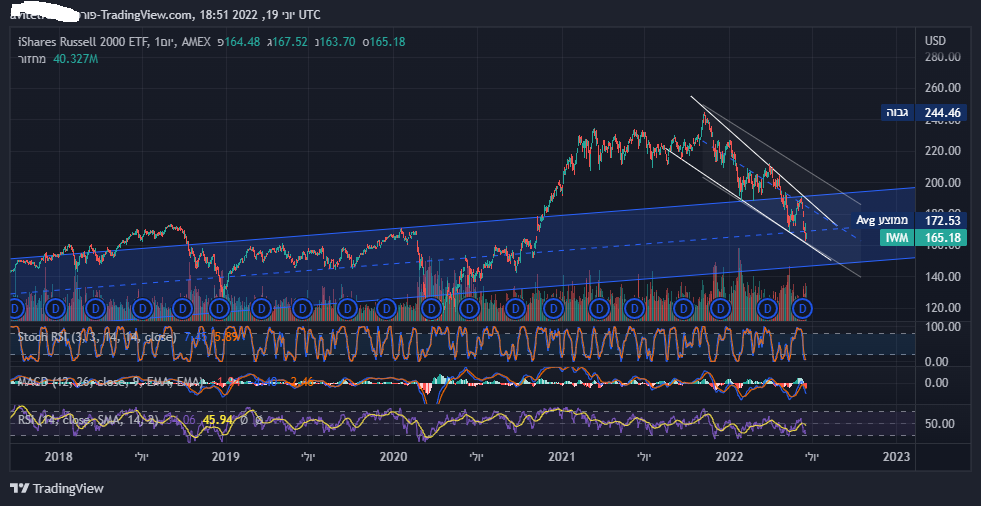Click the 140.00 price axis label
Viewport: 981px width, 506px height.
(943, 276)
